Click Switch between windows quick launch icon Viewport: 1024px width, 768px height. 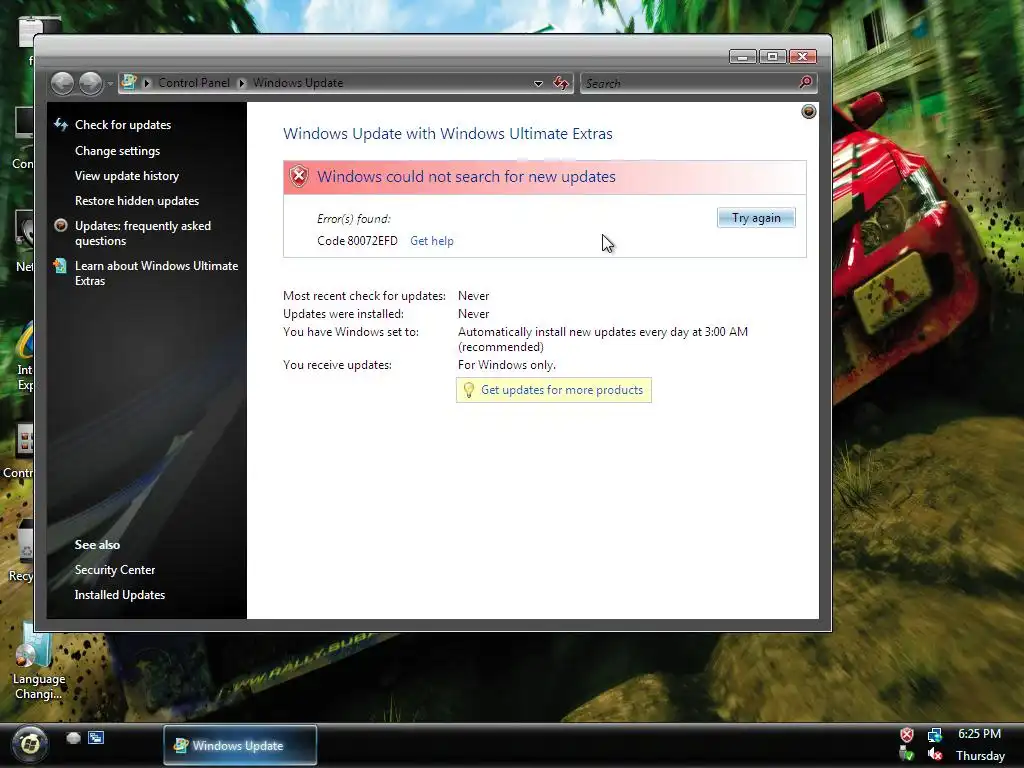point(96,738)
